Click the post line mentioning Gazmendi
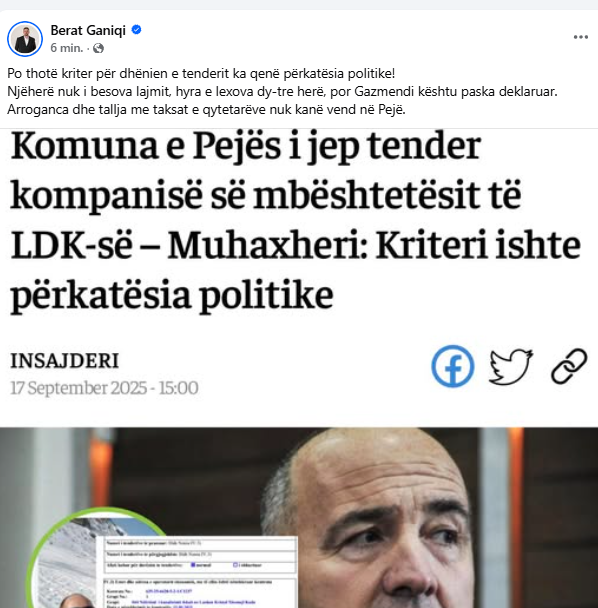 pos(282,92)
